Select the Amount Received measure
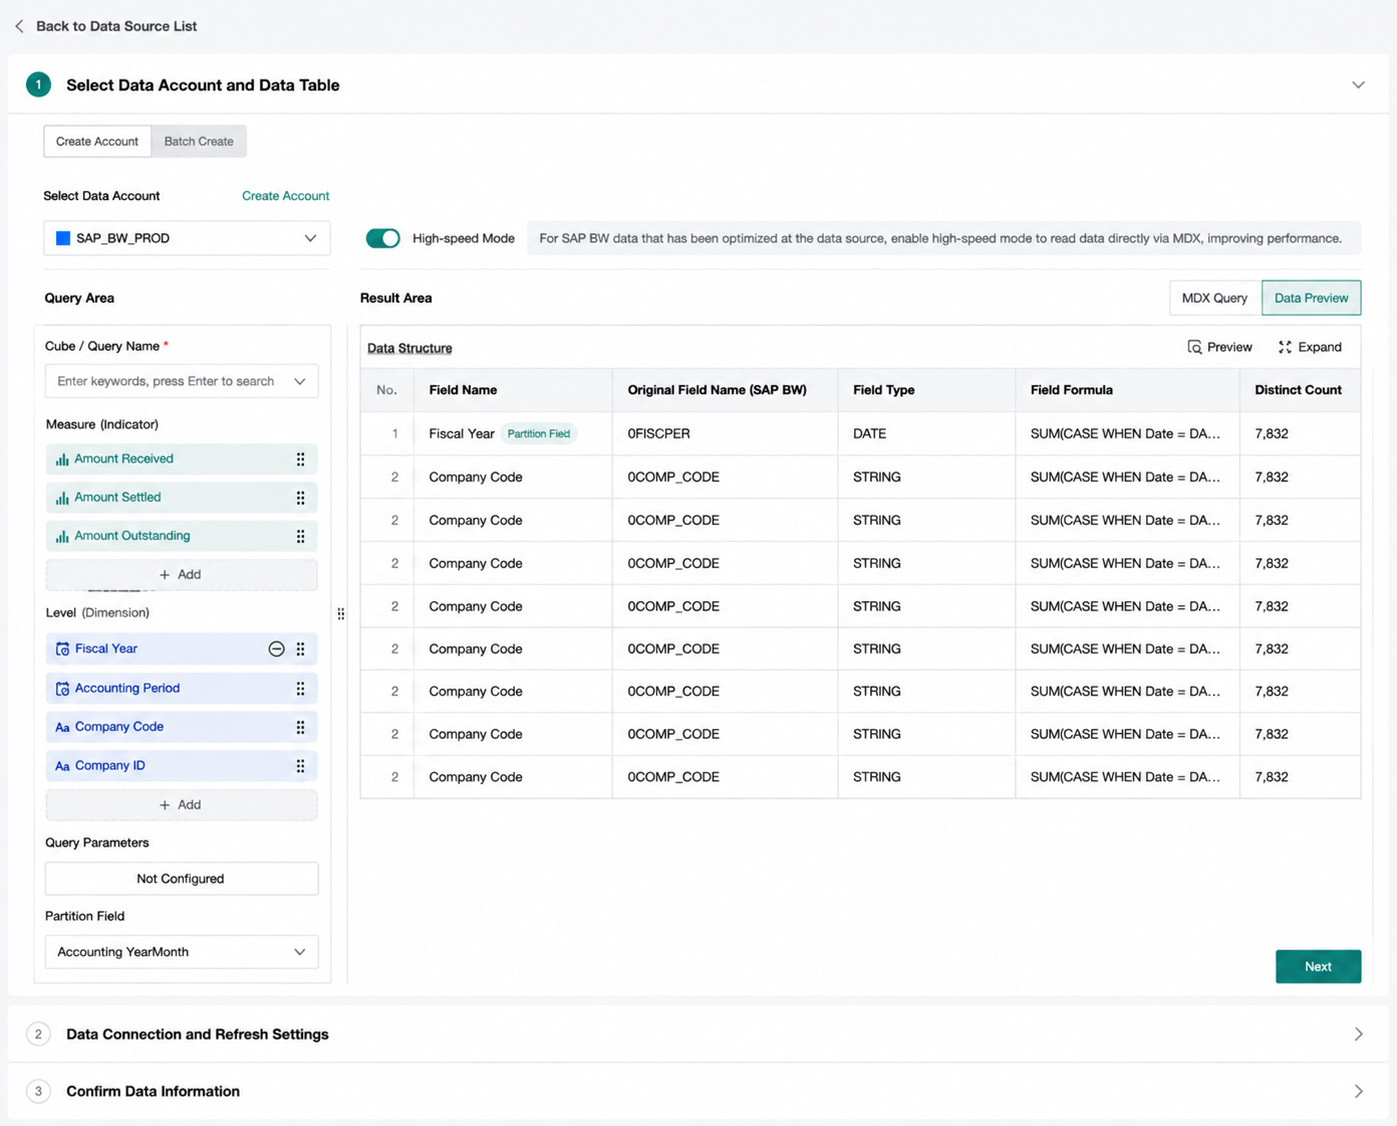The height and width of the screenshot is (1126, 1397). (181, 459)
